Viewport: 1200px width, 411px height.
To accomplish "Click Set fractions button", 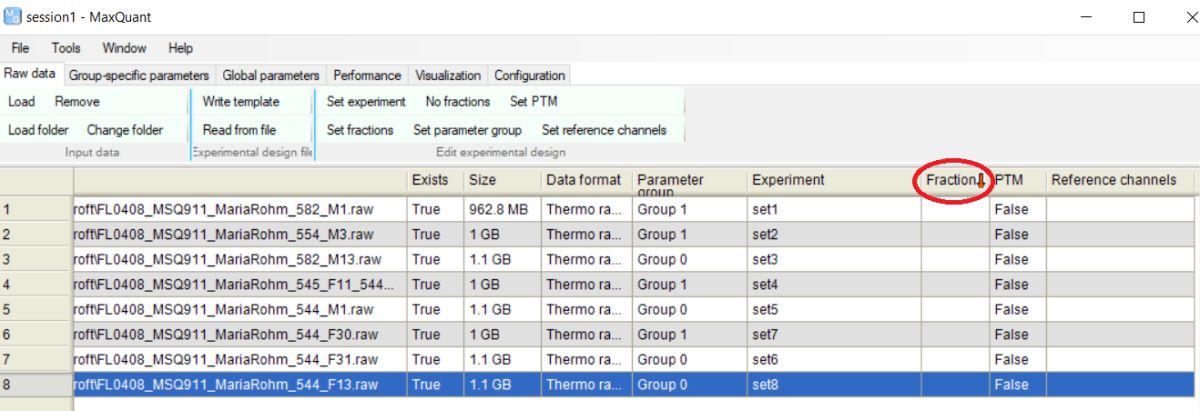I will click(360, 130).
